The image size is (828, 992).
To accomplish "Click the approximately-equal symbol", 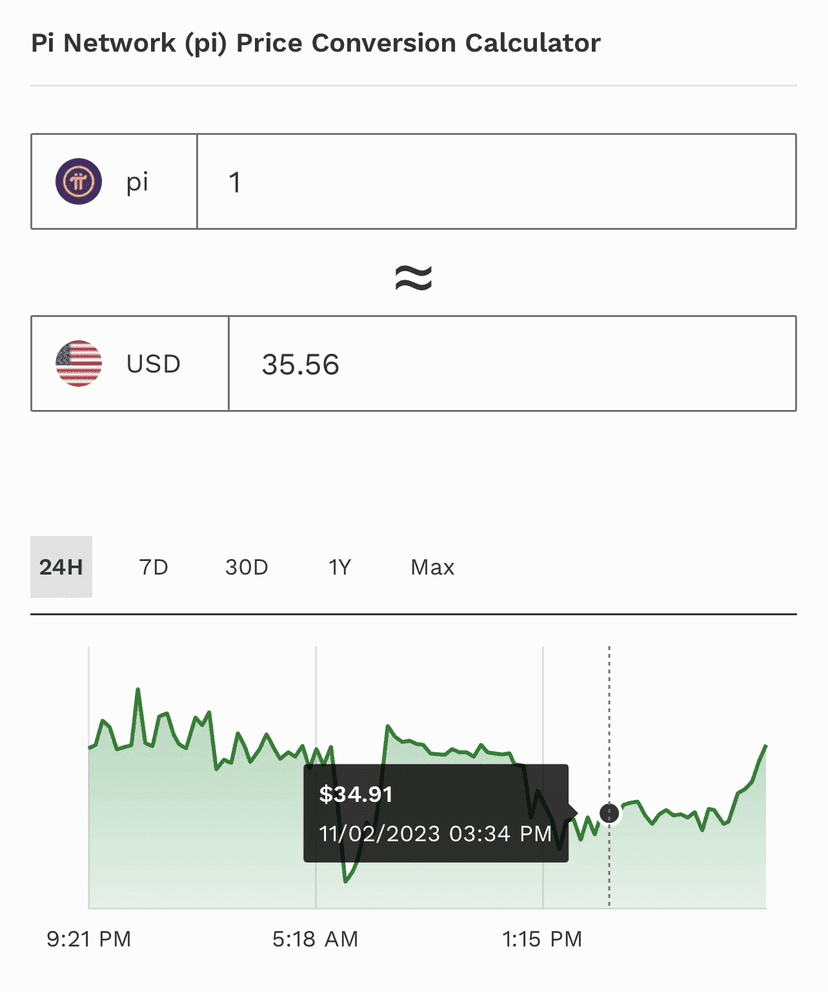I will click(413, 277).
